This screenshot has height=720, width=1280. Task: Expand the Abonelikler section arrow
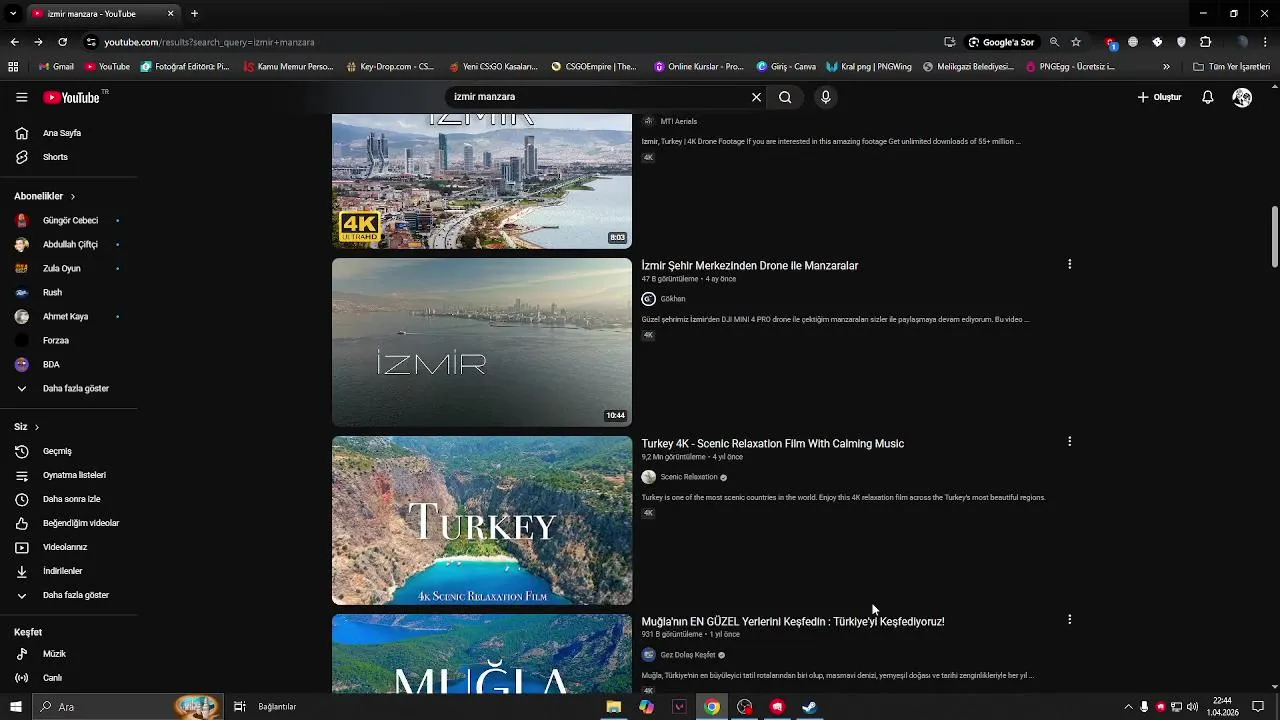pyautogui.click(x=72, y=196)
